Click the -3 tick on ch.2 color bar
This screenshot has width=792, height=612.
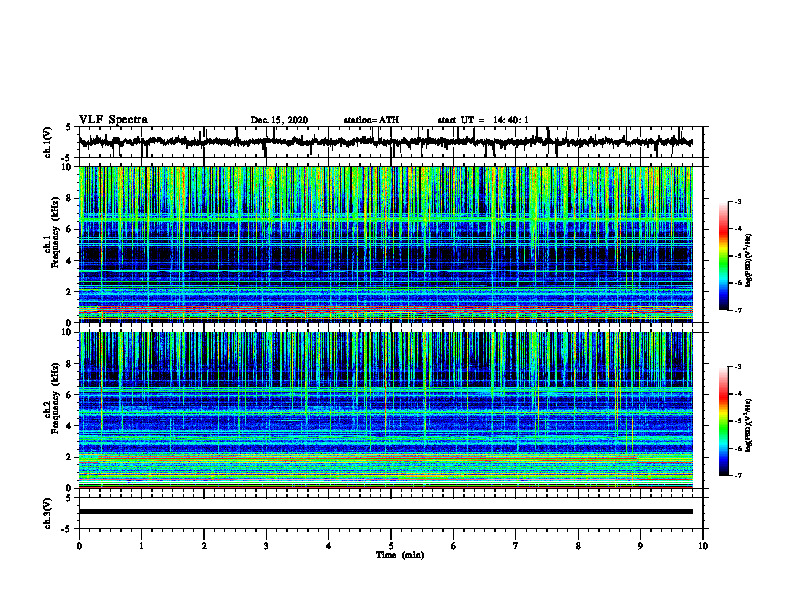pyautogui.click(x=737, y=367)
